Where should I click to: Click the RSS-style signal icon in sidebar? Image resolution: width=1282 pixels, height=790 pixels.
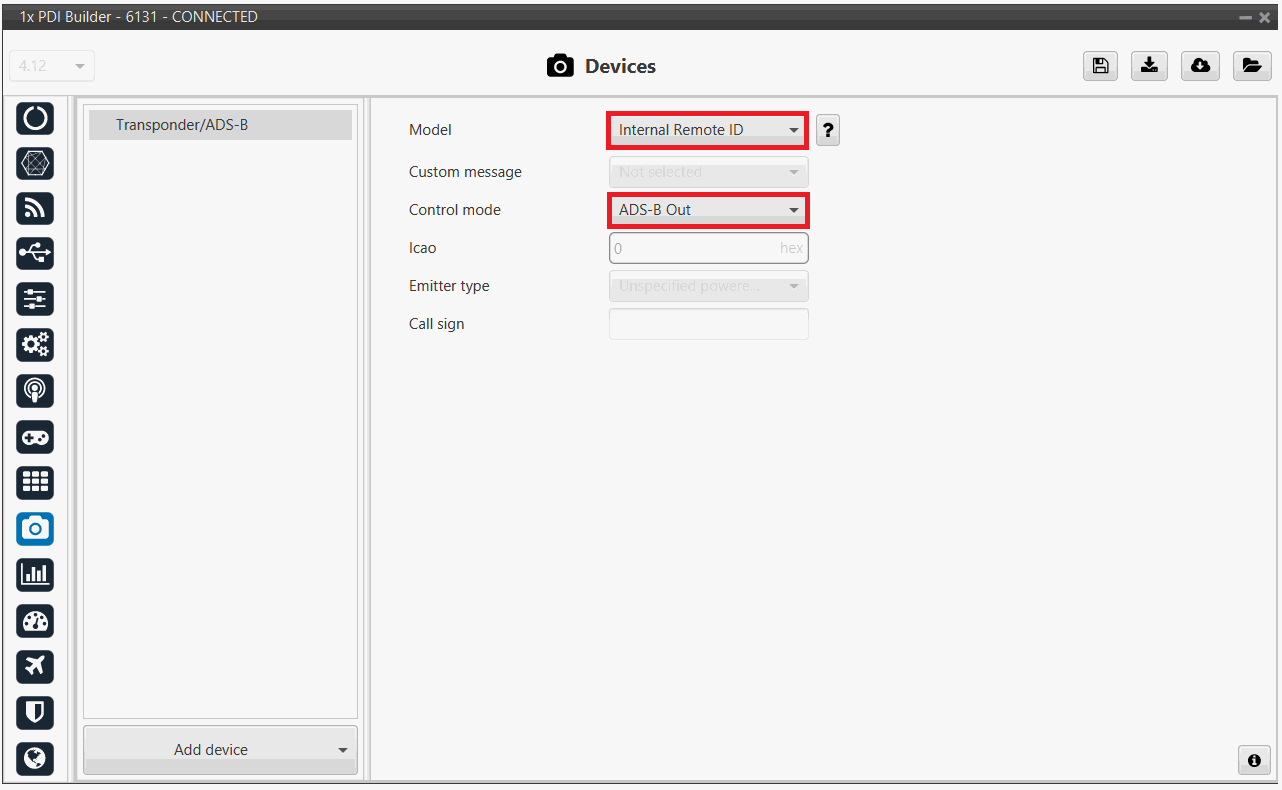pos(35,208)
